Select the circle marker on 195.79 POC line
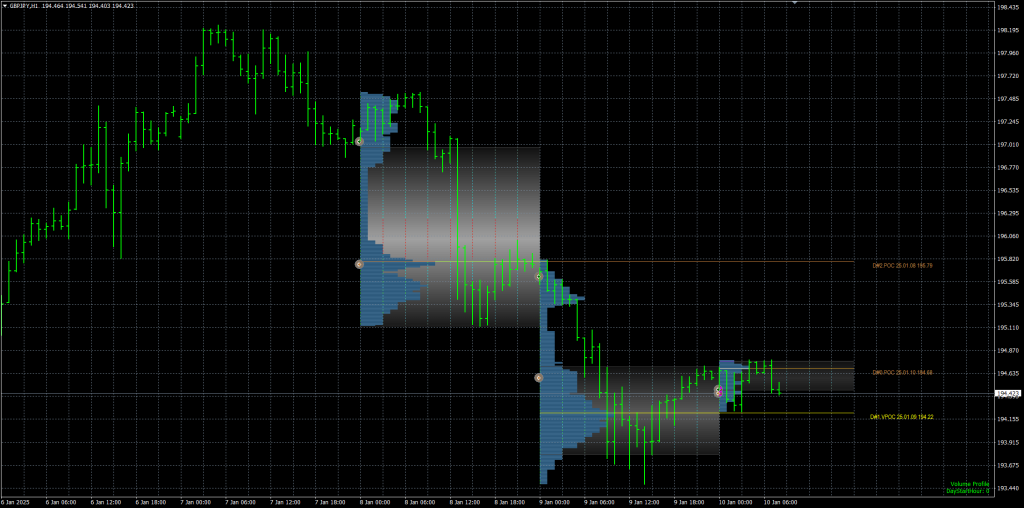This screenshot has width=1024, height=508. coord(359,264)
